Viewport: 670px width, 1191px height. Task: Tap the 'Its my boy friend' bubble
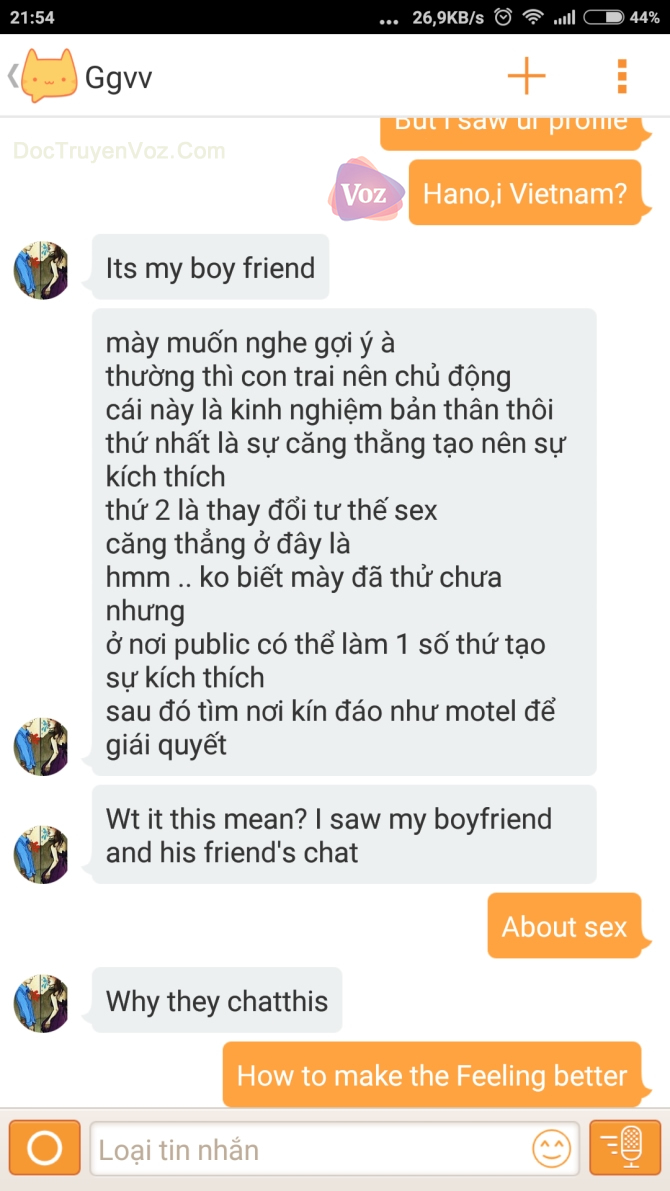(x=210, y=267)
